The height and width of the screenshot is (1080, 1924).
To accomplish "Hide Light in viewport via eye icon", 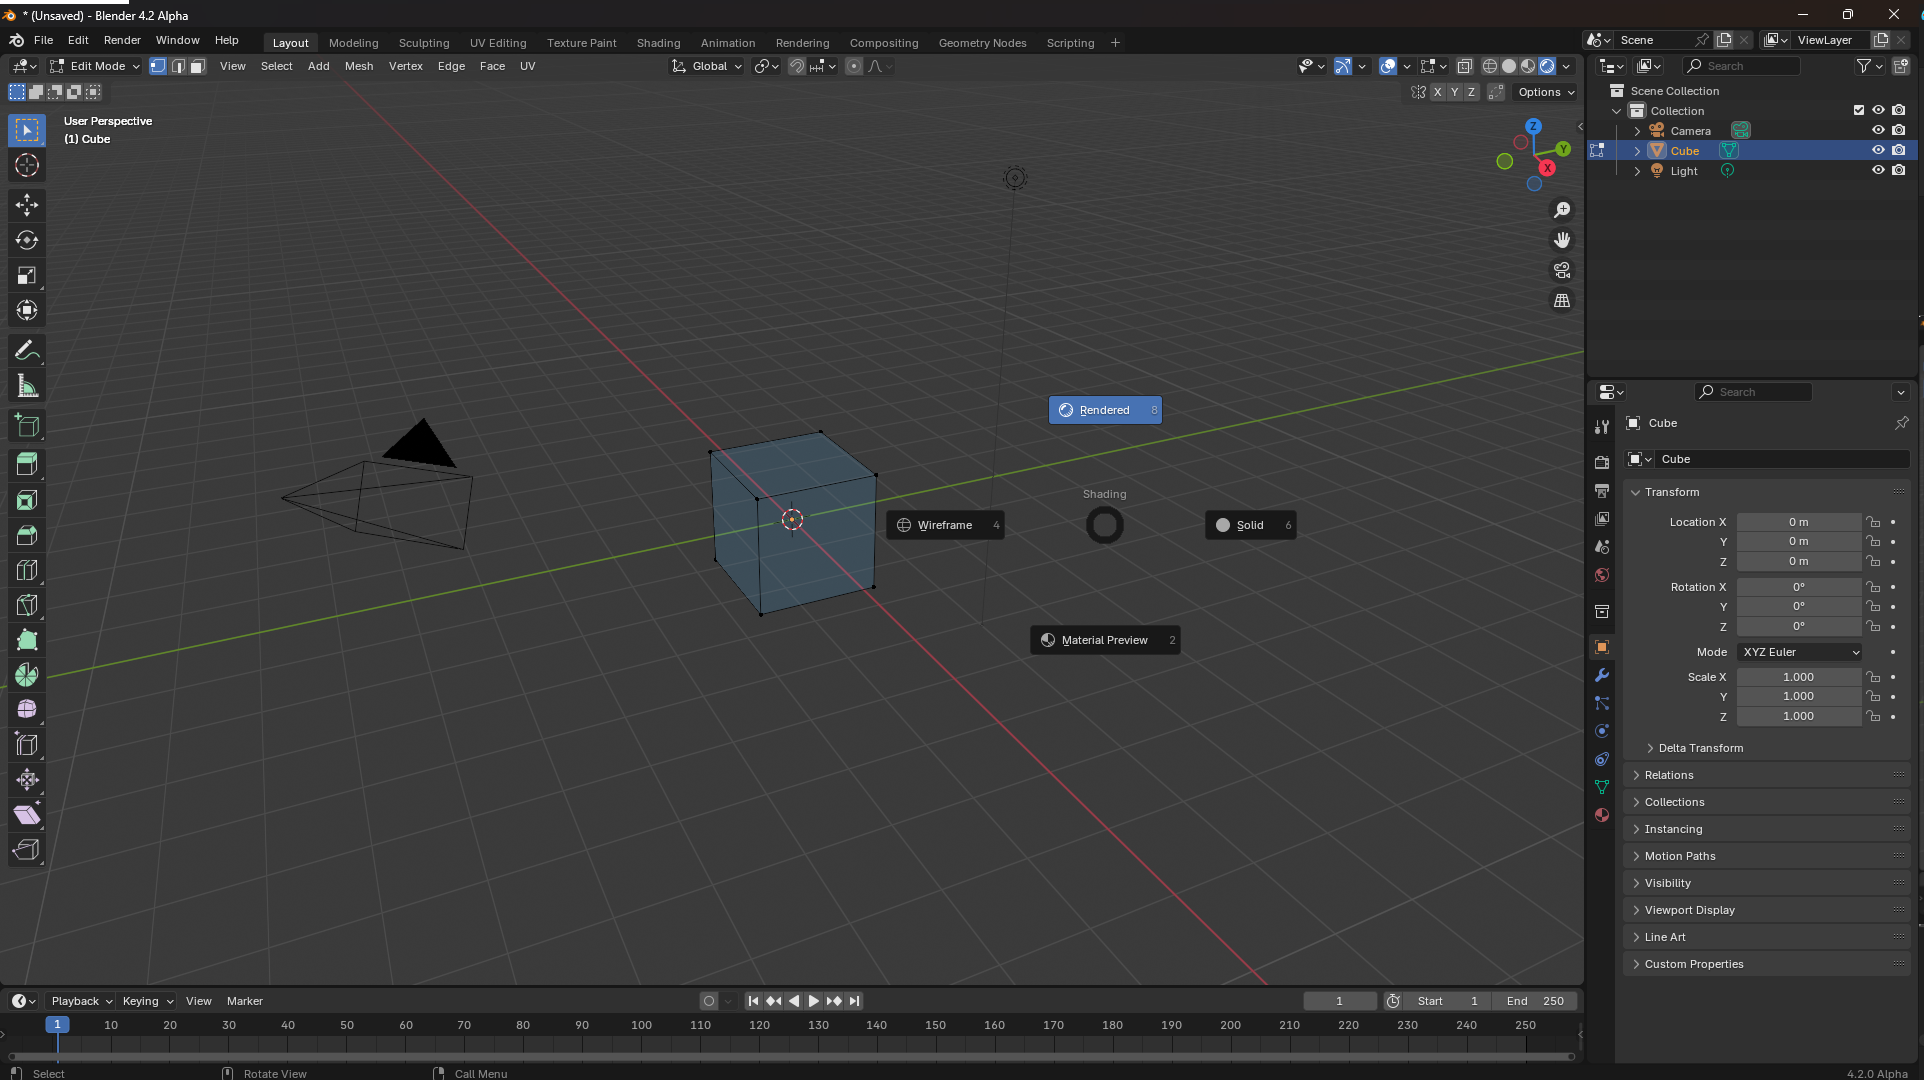I will [1878, 170].
